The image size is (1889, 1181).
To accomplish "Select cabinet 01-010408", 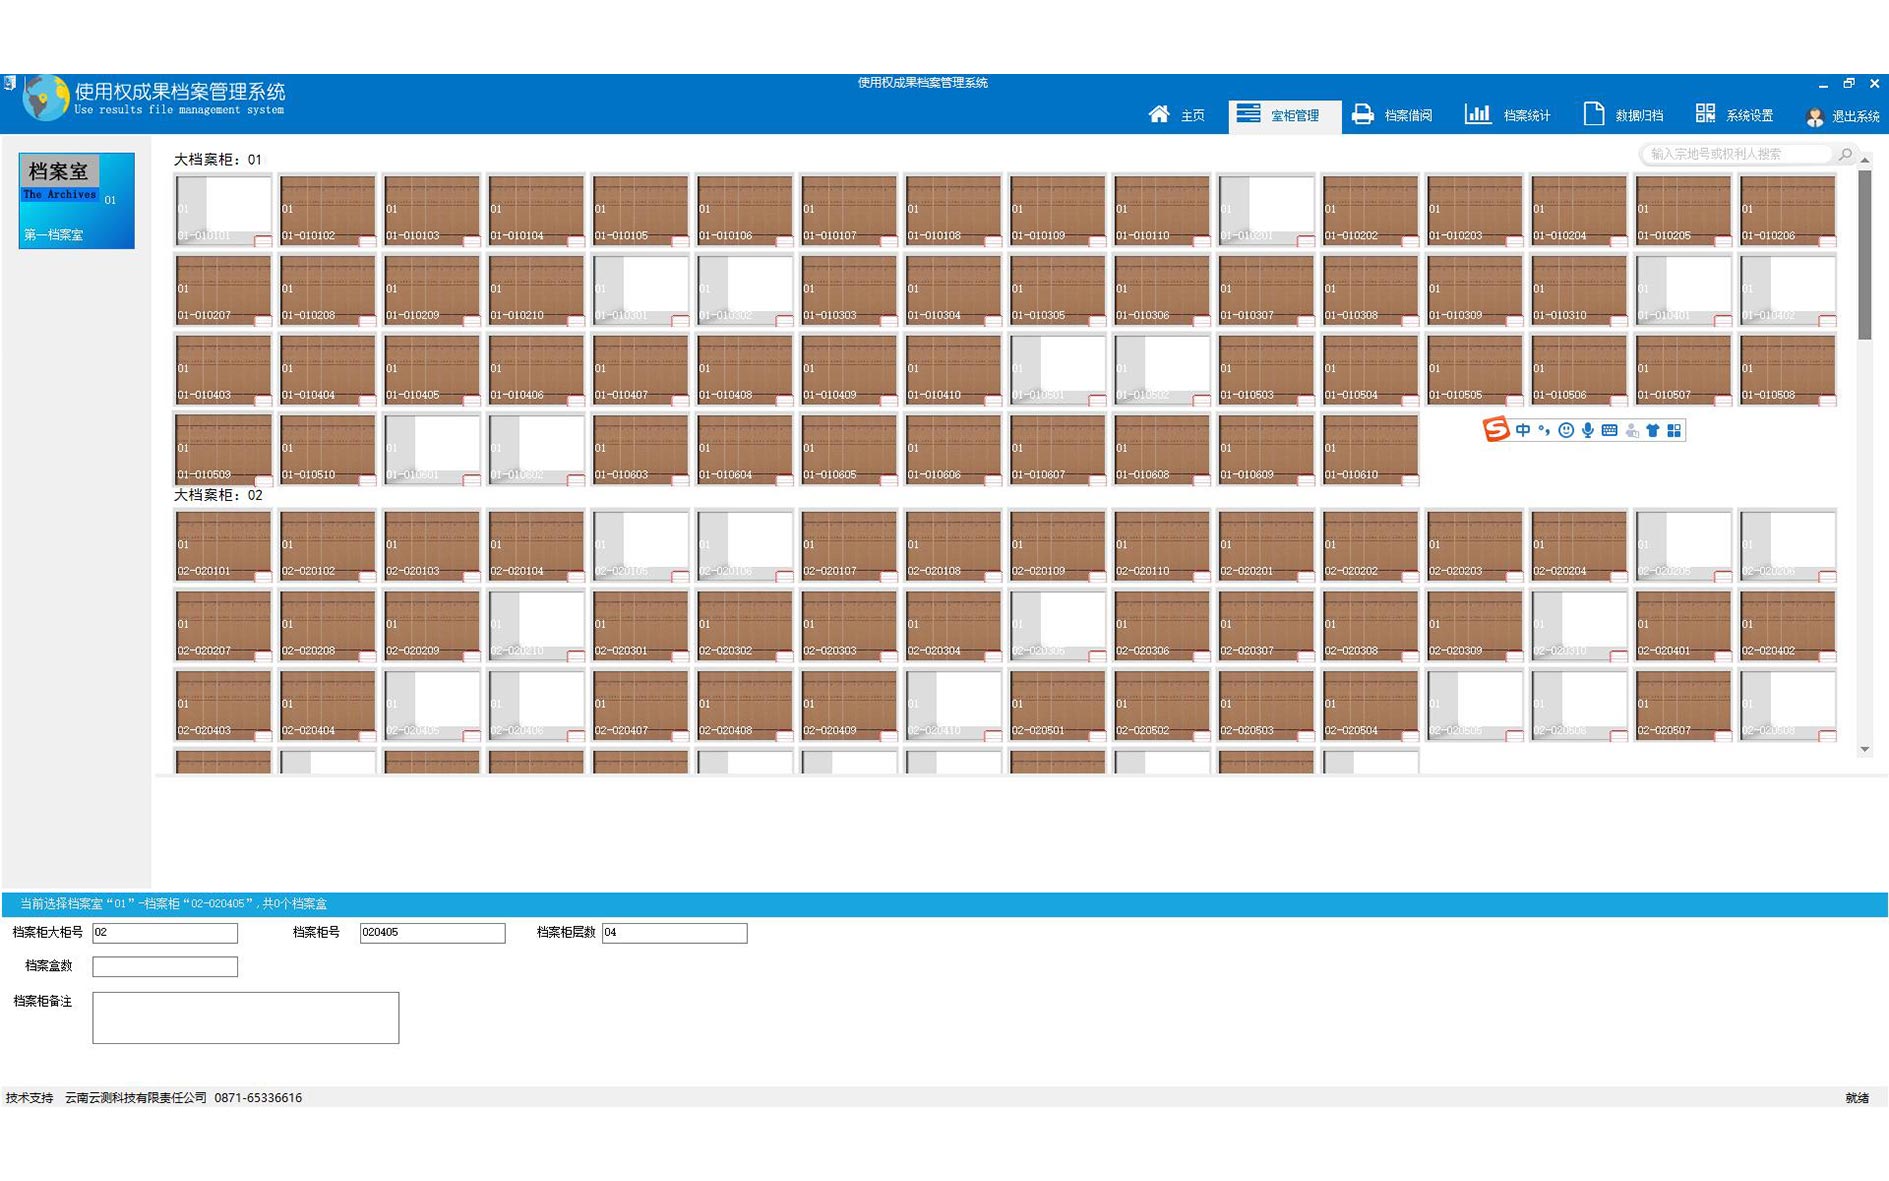I will click(744, 370).
